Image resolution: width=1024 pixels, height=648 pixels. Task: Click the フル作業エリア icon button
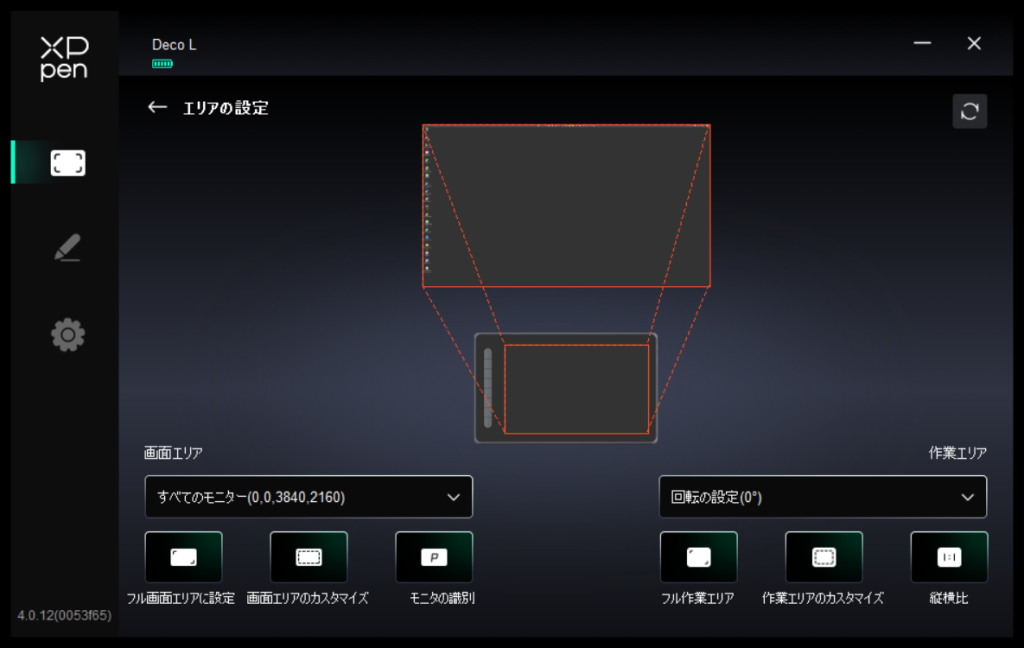(x=698, y=557)
